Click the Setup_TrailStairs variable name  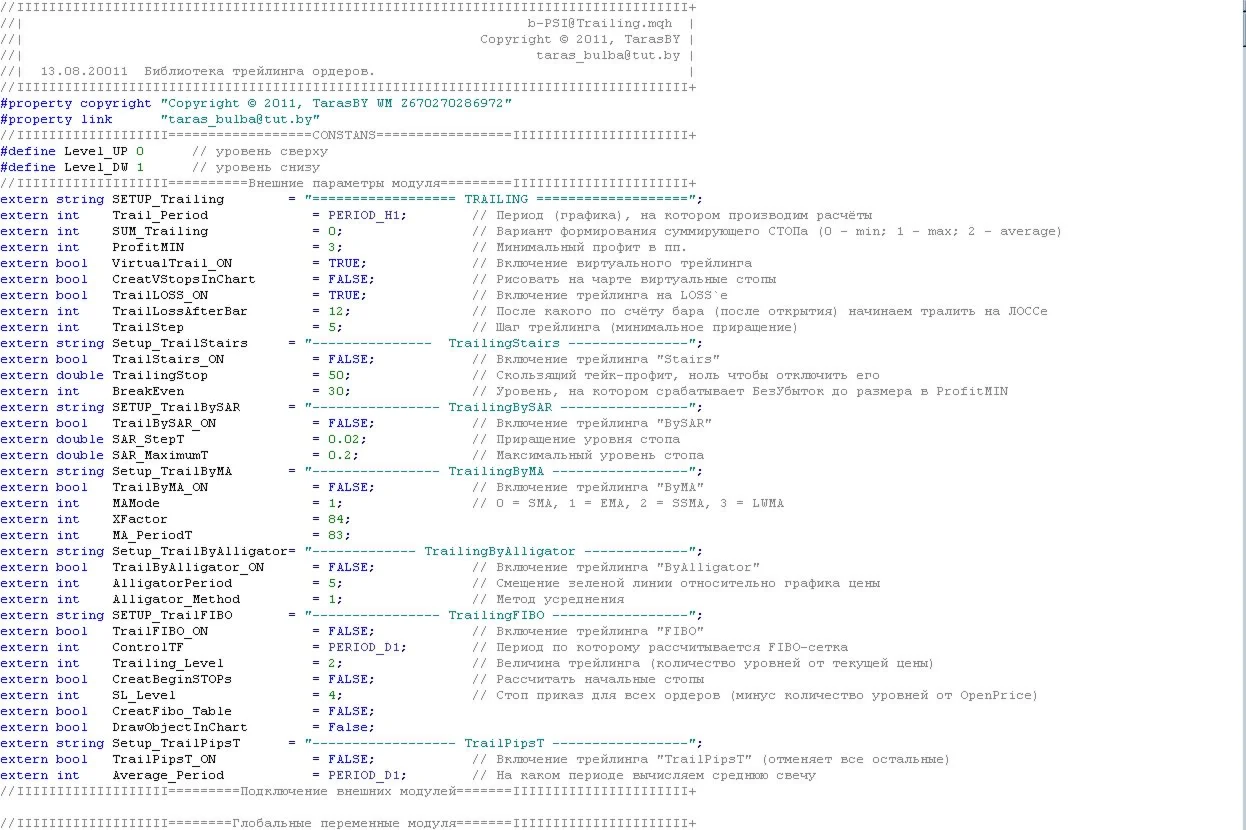coord(180,343)
